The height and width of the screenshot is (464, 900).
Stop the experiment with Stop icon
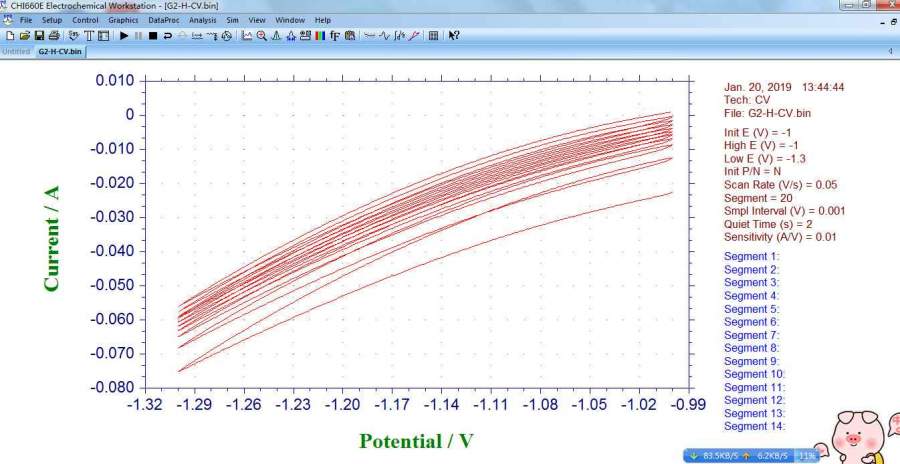pos(153,36)
